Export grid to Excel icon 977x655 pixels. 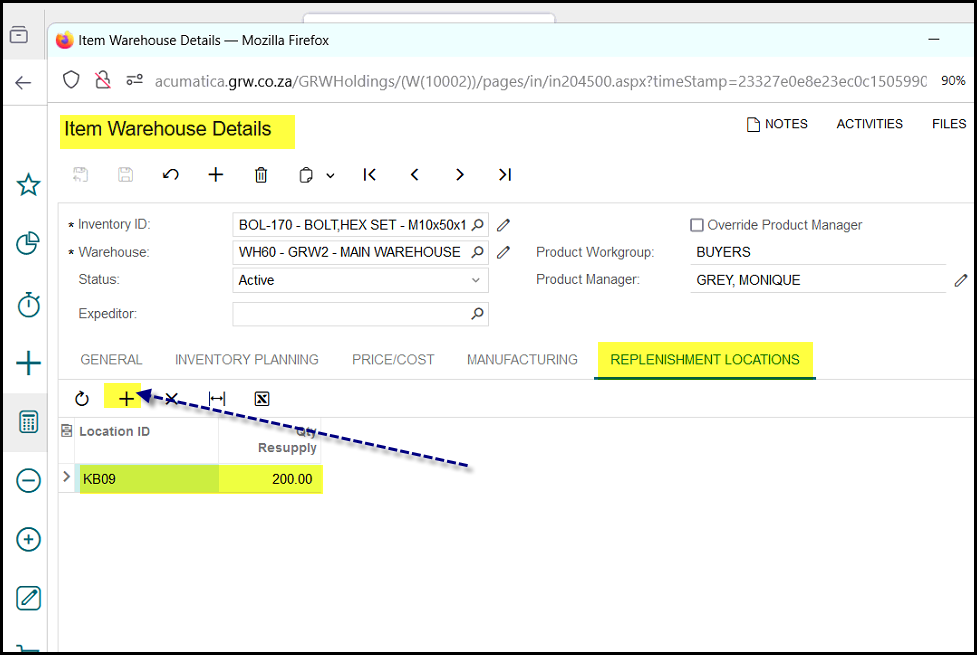coord(262,399)
